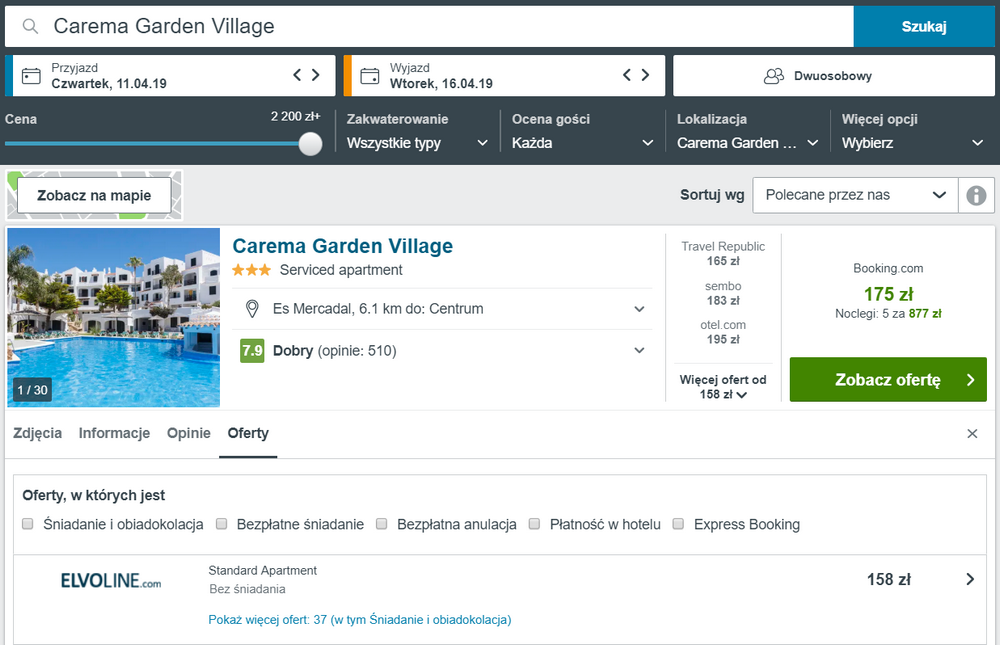Click the search magnifier icon
Image resolution: width=1000 pixels, height=645 pixels.
tap(31, 27)
